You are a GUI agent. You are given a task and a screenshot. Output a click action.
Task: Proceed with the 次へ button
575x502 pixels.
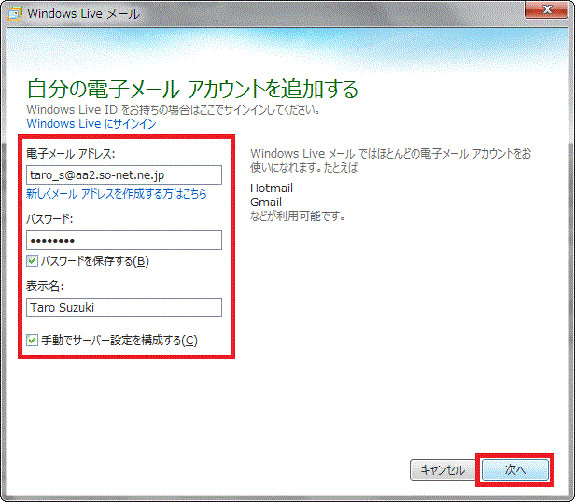[x=515, y=470]
